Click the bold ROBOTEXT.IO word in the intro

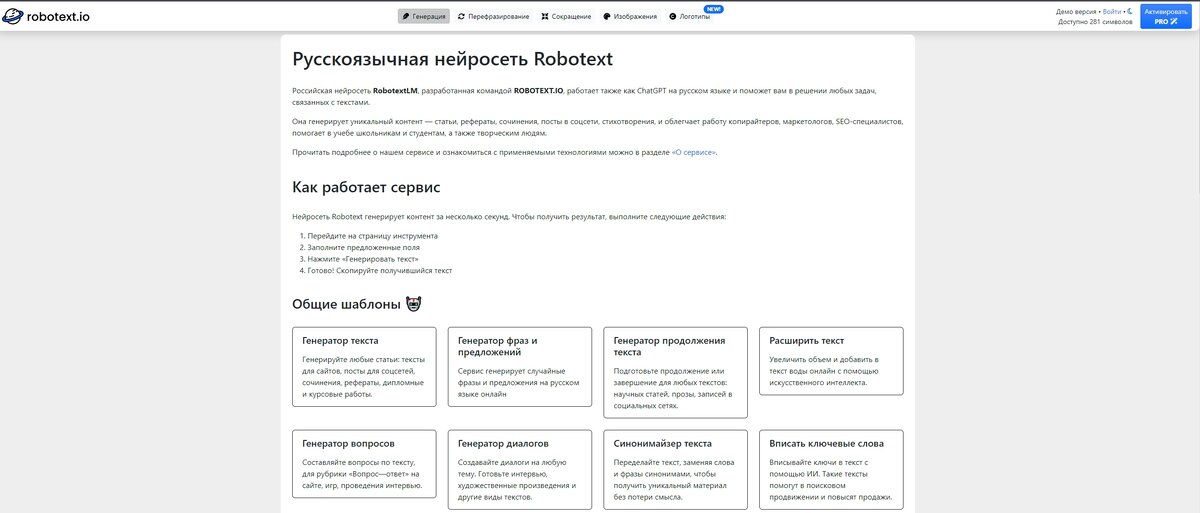pos(539,91)
